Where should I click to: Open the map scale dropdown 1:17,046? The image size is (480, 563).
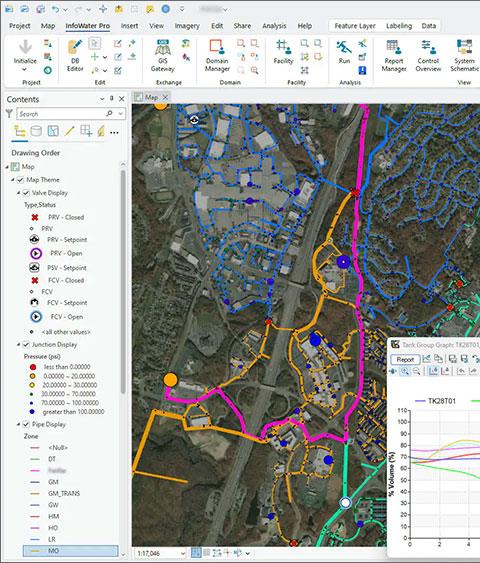[182, 553]
